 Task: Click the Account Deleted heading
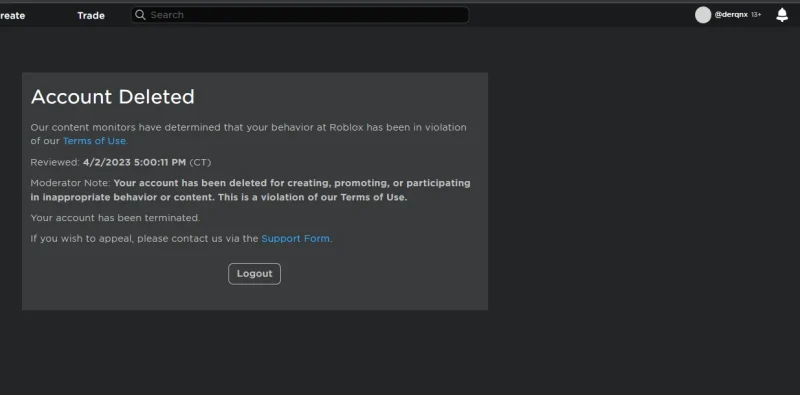113,97
